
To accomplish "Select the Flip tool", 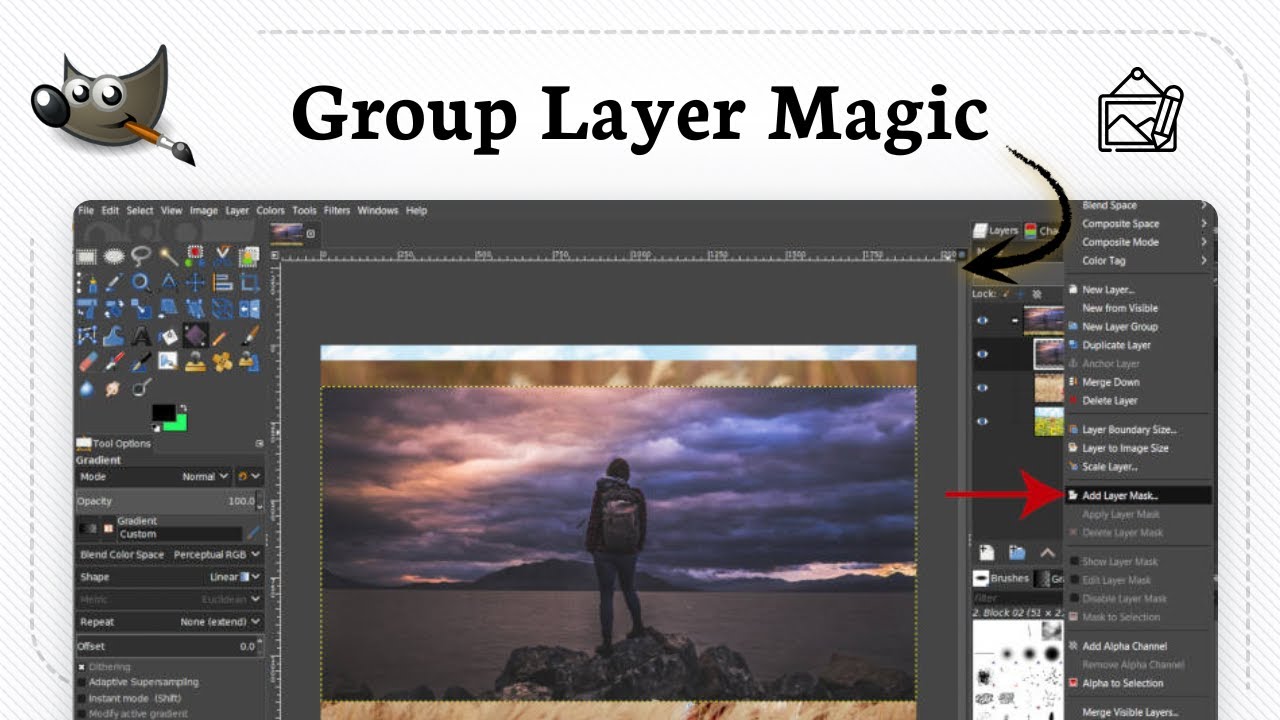I will [249, 308].
